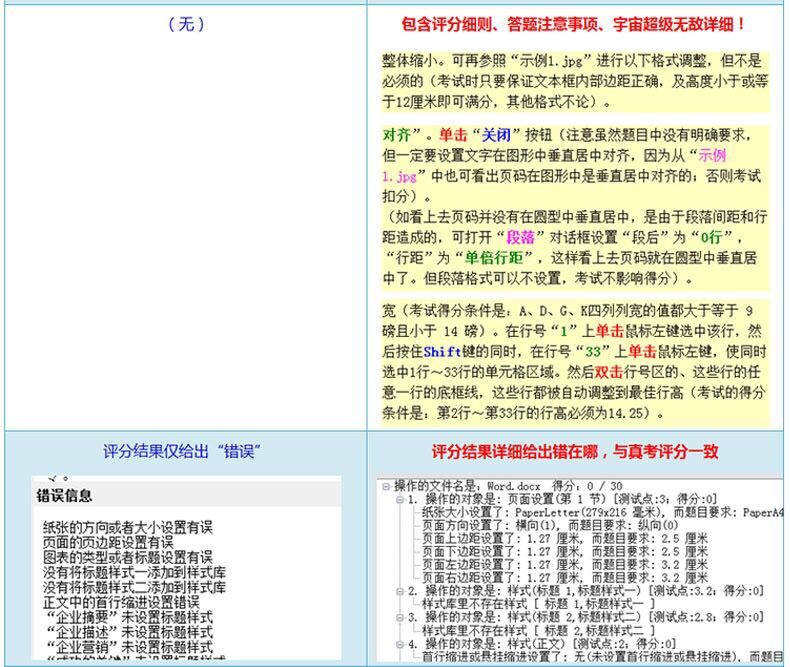790x667 pixels.
Task: Click the blue 'Shift' word in third note
Action: [442, 352]
